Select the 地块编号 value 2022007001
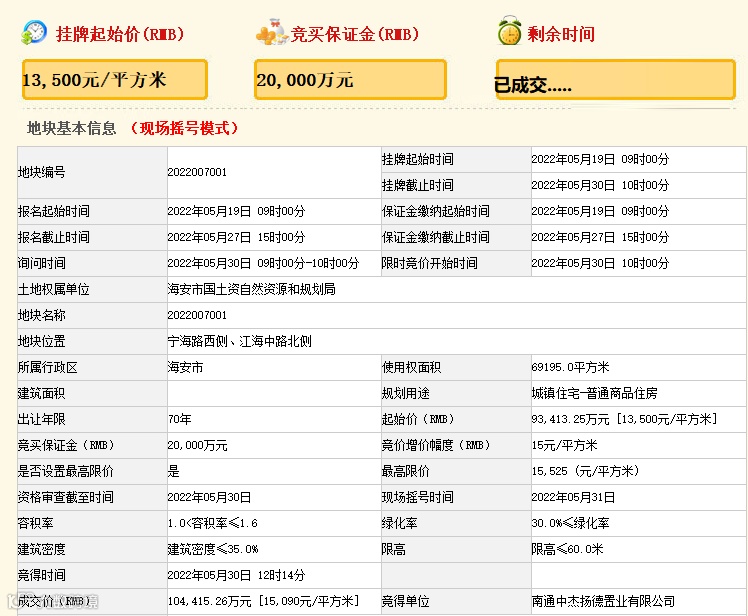Image resolution: width=748 pixels, height=616 pixels. pyautogui.click(x=197, y=172)
